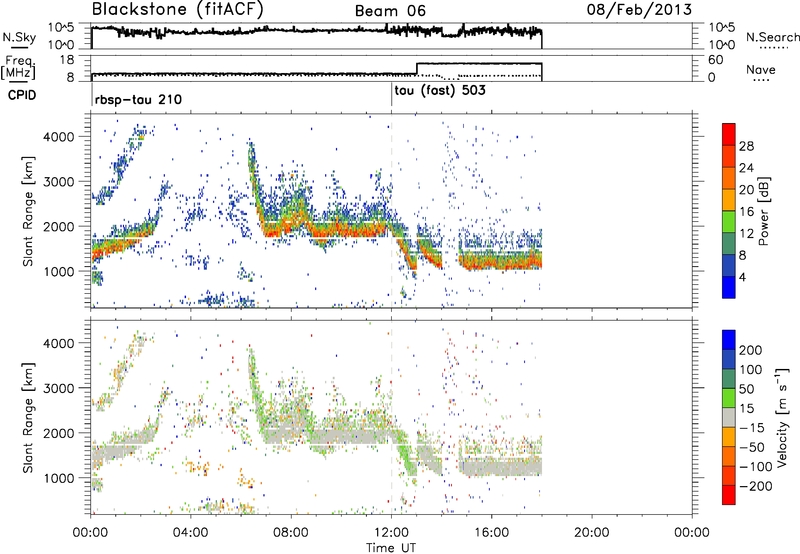This screenshot has width=800, height=554.
Task: Click the top blue Velocity colorbar segment above 200
Action: coord(729,340)
